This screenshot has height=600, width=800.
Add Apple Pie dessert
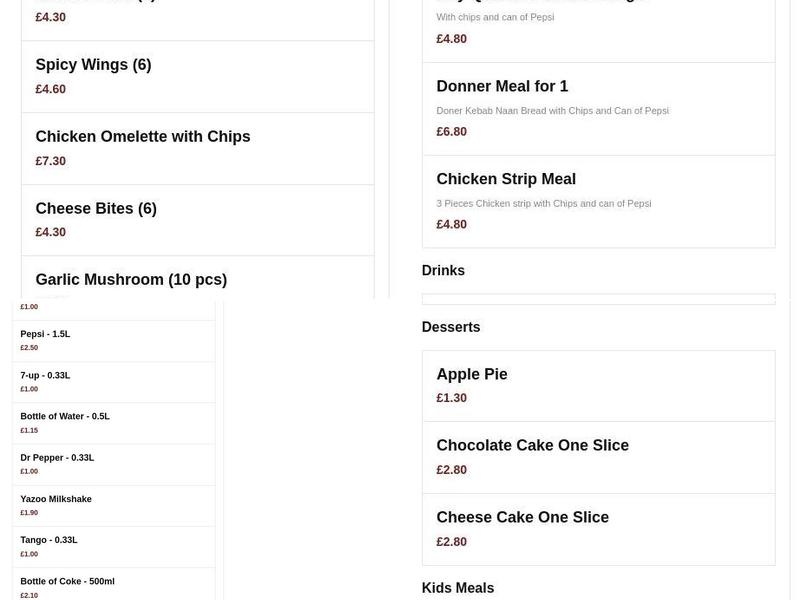pyautogui.click(x=471, y=374)
